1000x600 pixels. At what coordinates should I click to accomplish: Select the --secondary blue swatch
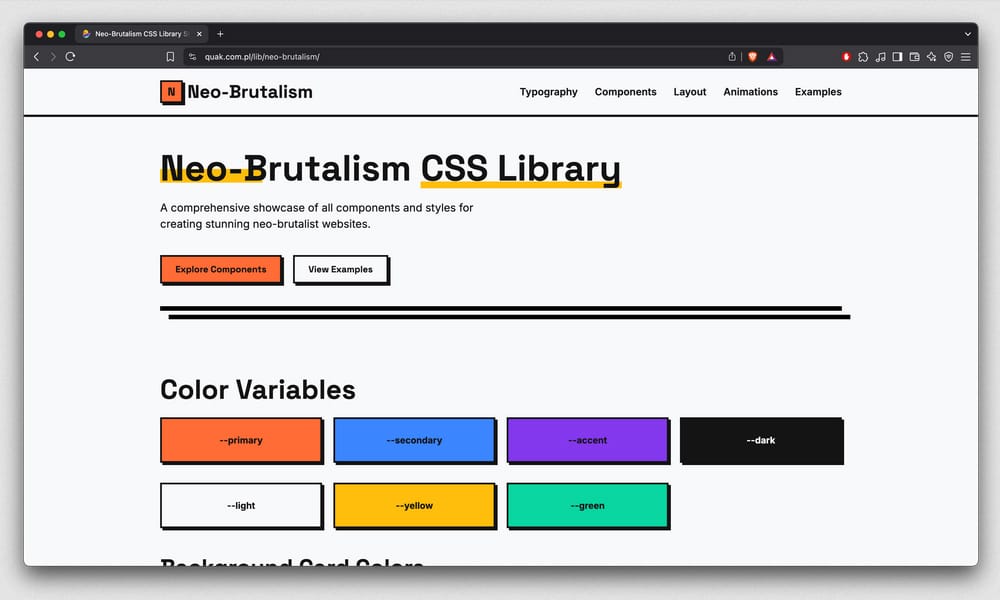click(x=414, y=440)
